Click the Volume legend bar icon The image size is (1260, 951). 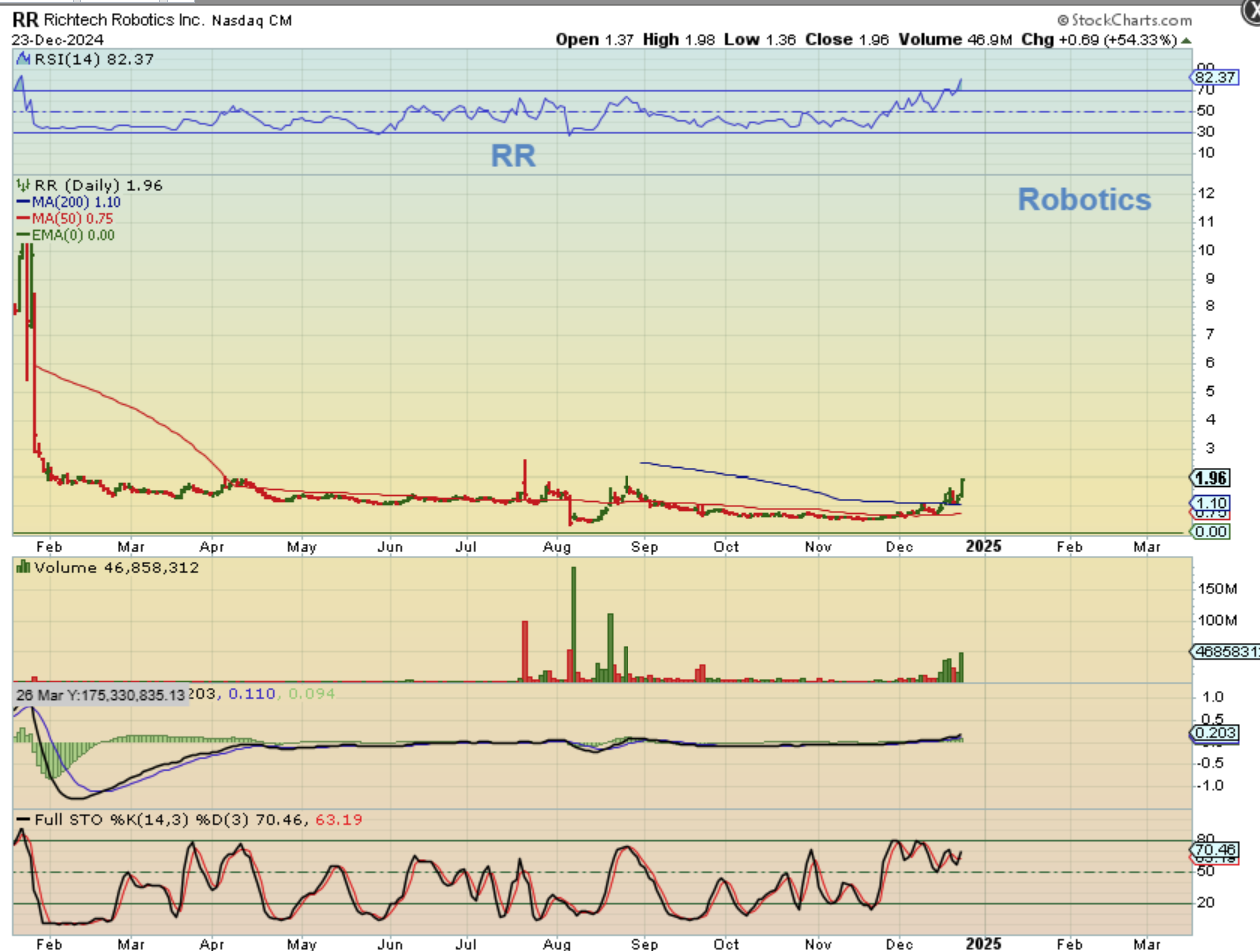[x=22, y=568]
